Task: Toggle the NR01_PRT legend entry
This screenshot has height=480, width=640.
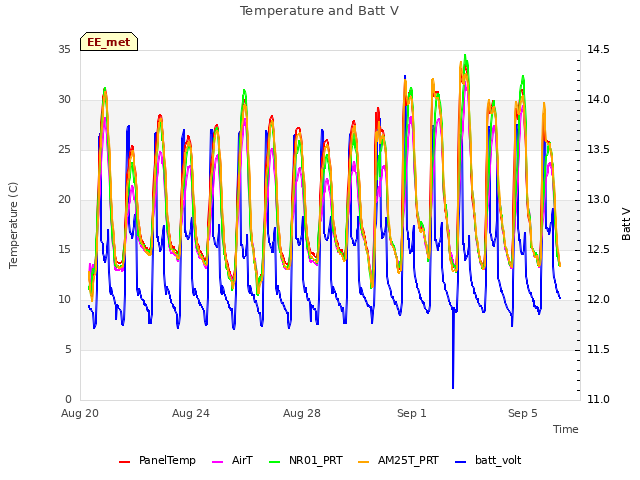Action: pos(306,460)
